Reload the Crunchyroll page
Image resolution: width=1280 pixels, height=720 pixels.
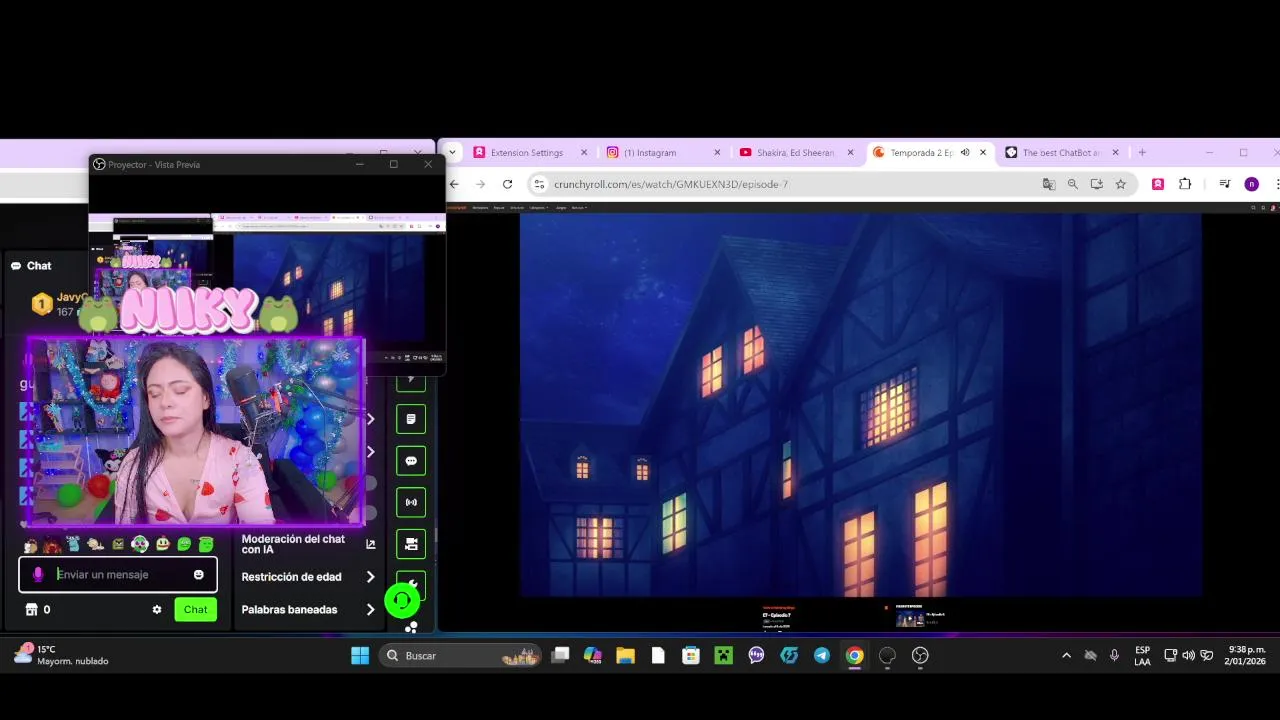(507, 184)
